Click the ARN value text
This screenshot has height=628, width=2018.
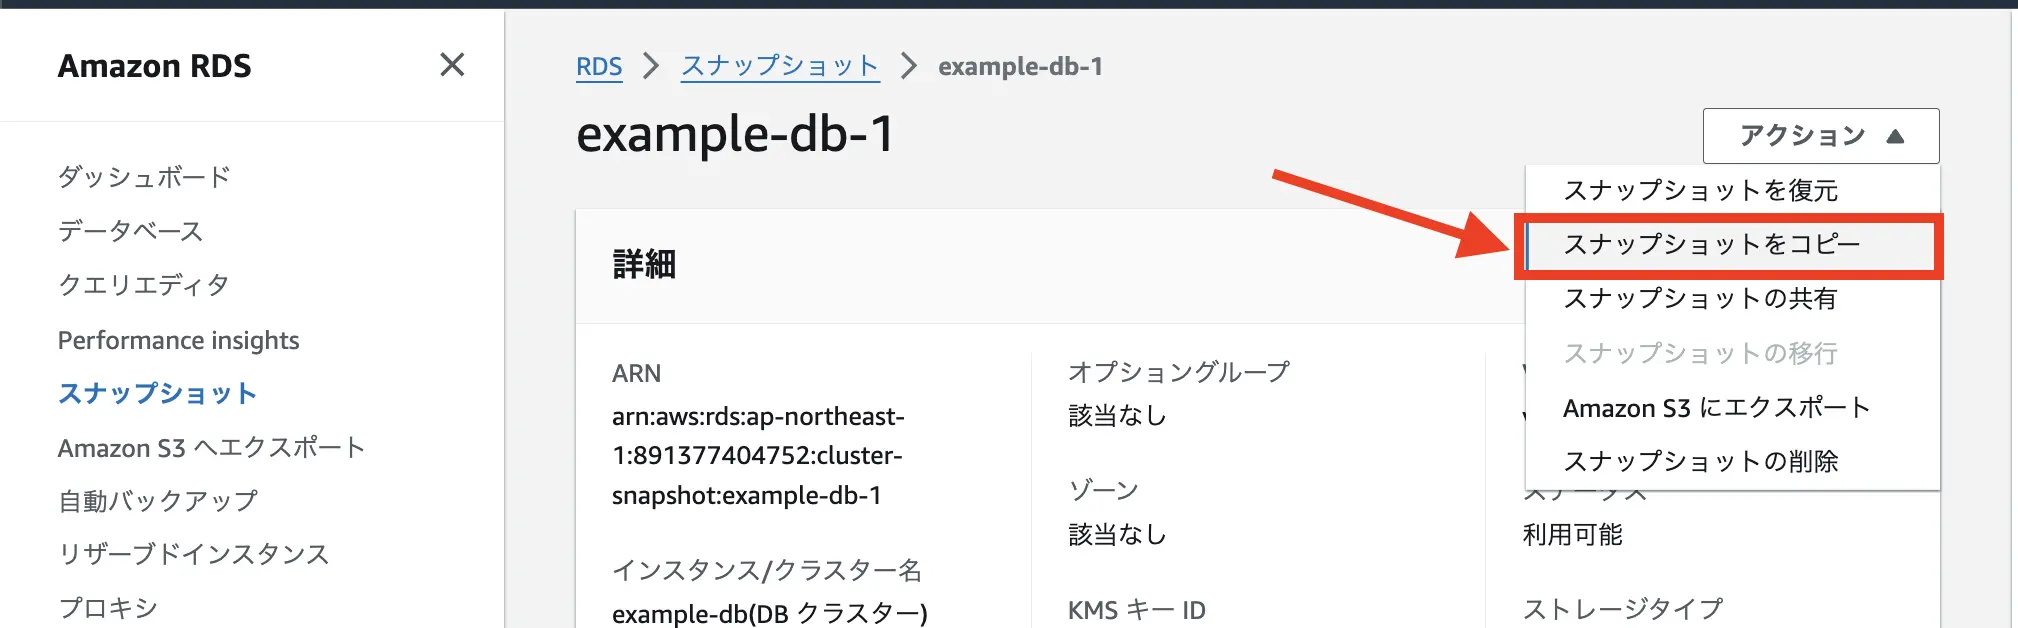tap(758, 455)
